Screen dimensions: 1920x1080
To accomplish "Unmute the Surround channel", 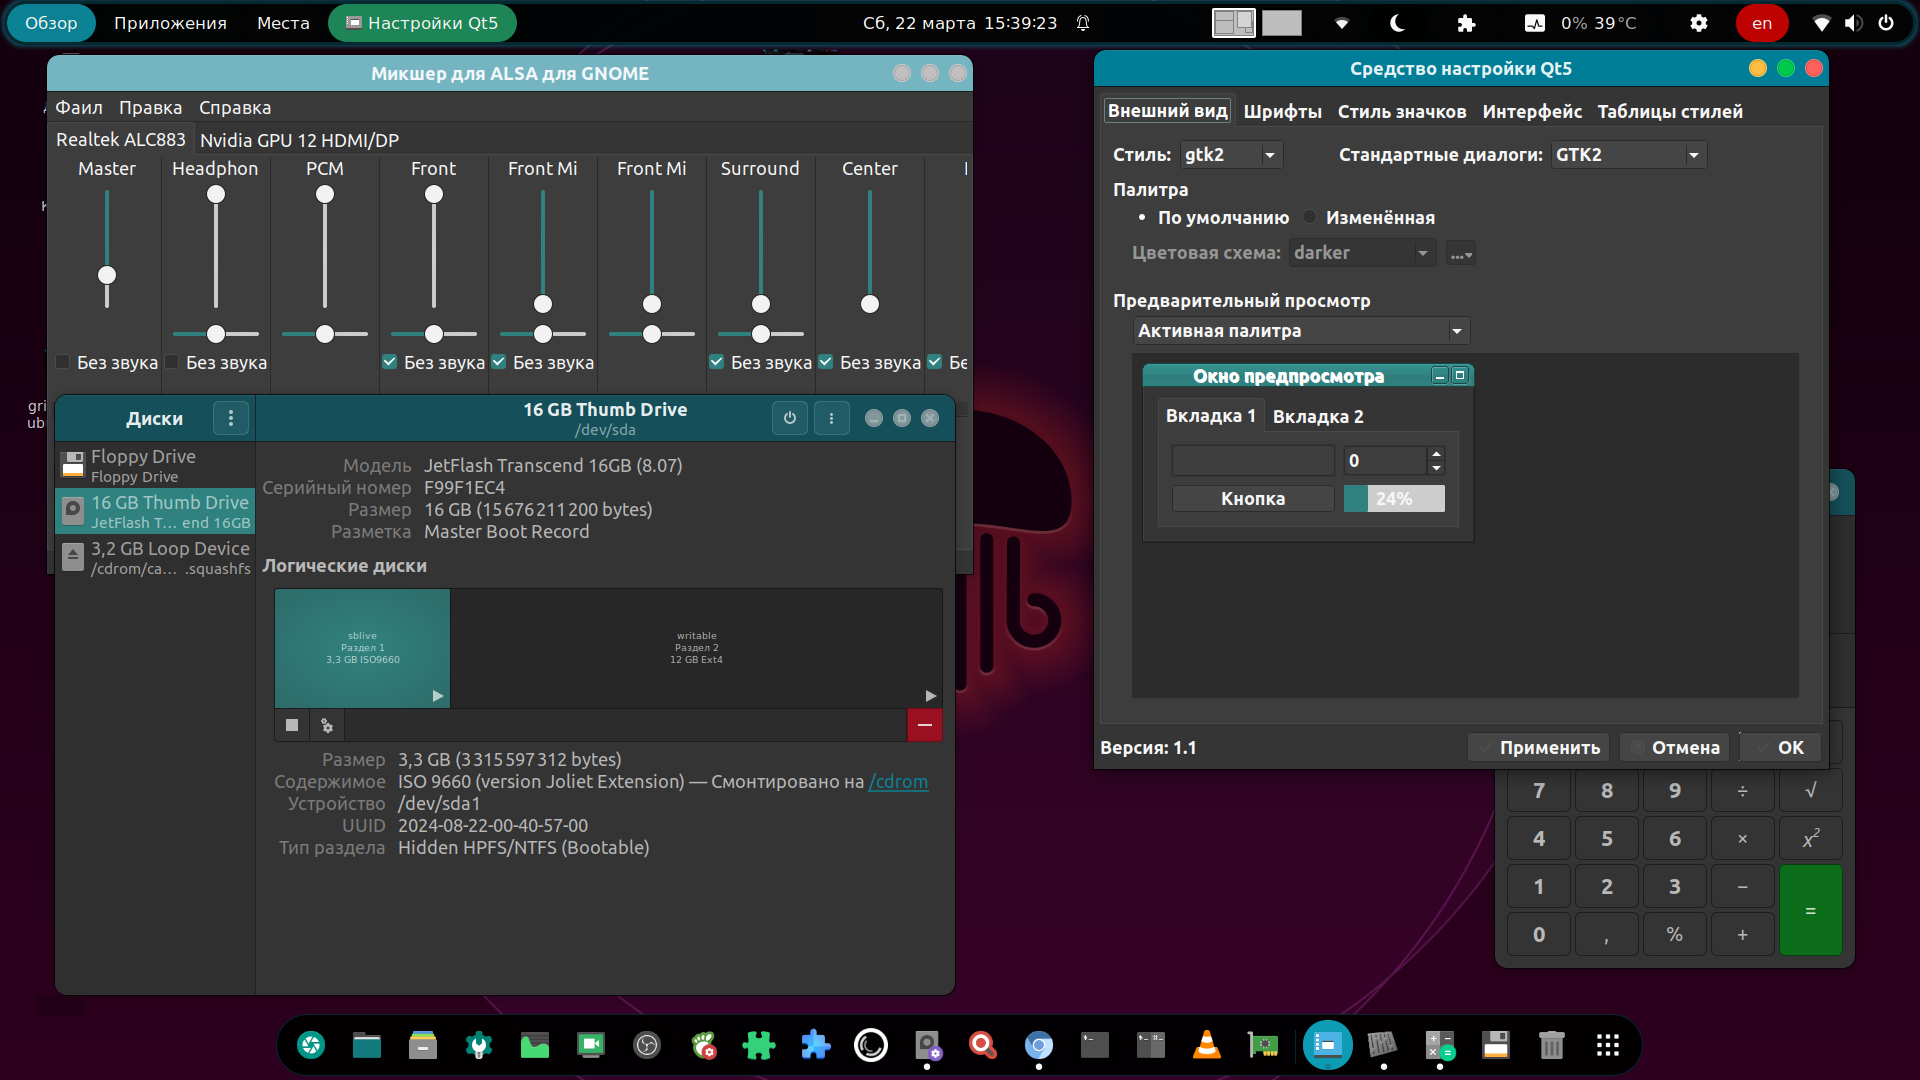I will [716, 362].
